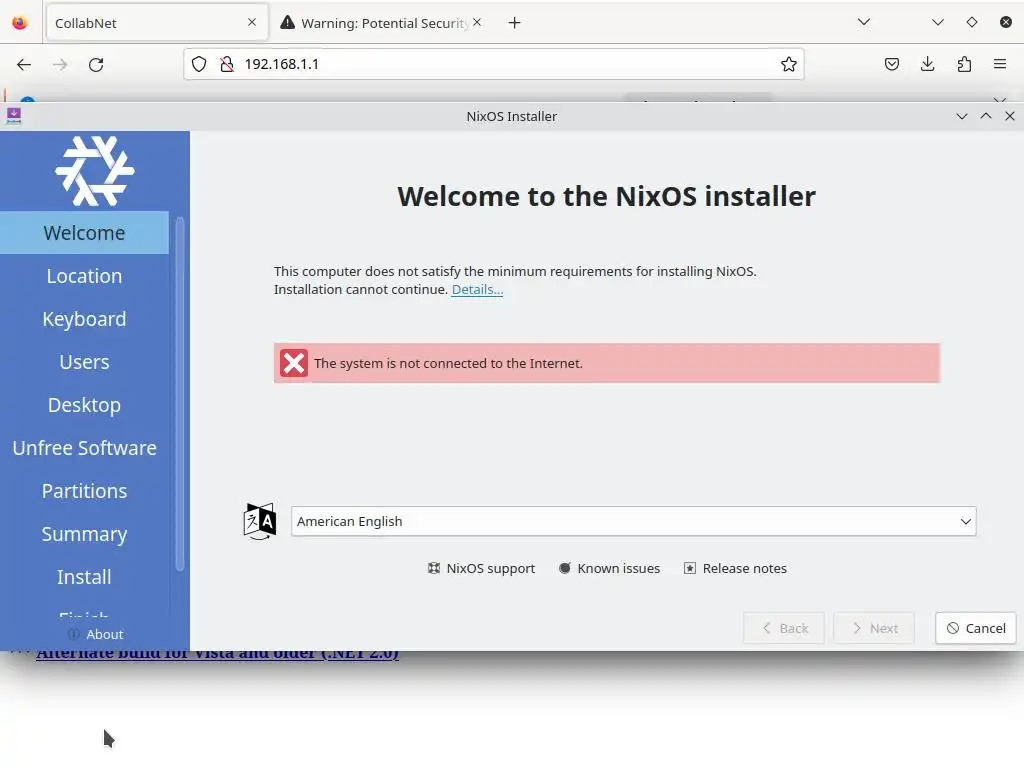The image size is (1024, 768).
Task: Open Known issues link
Action: tap(609, 568)
